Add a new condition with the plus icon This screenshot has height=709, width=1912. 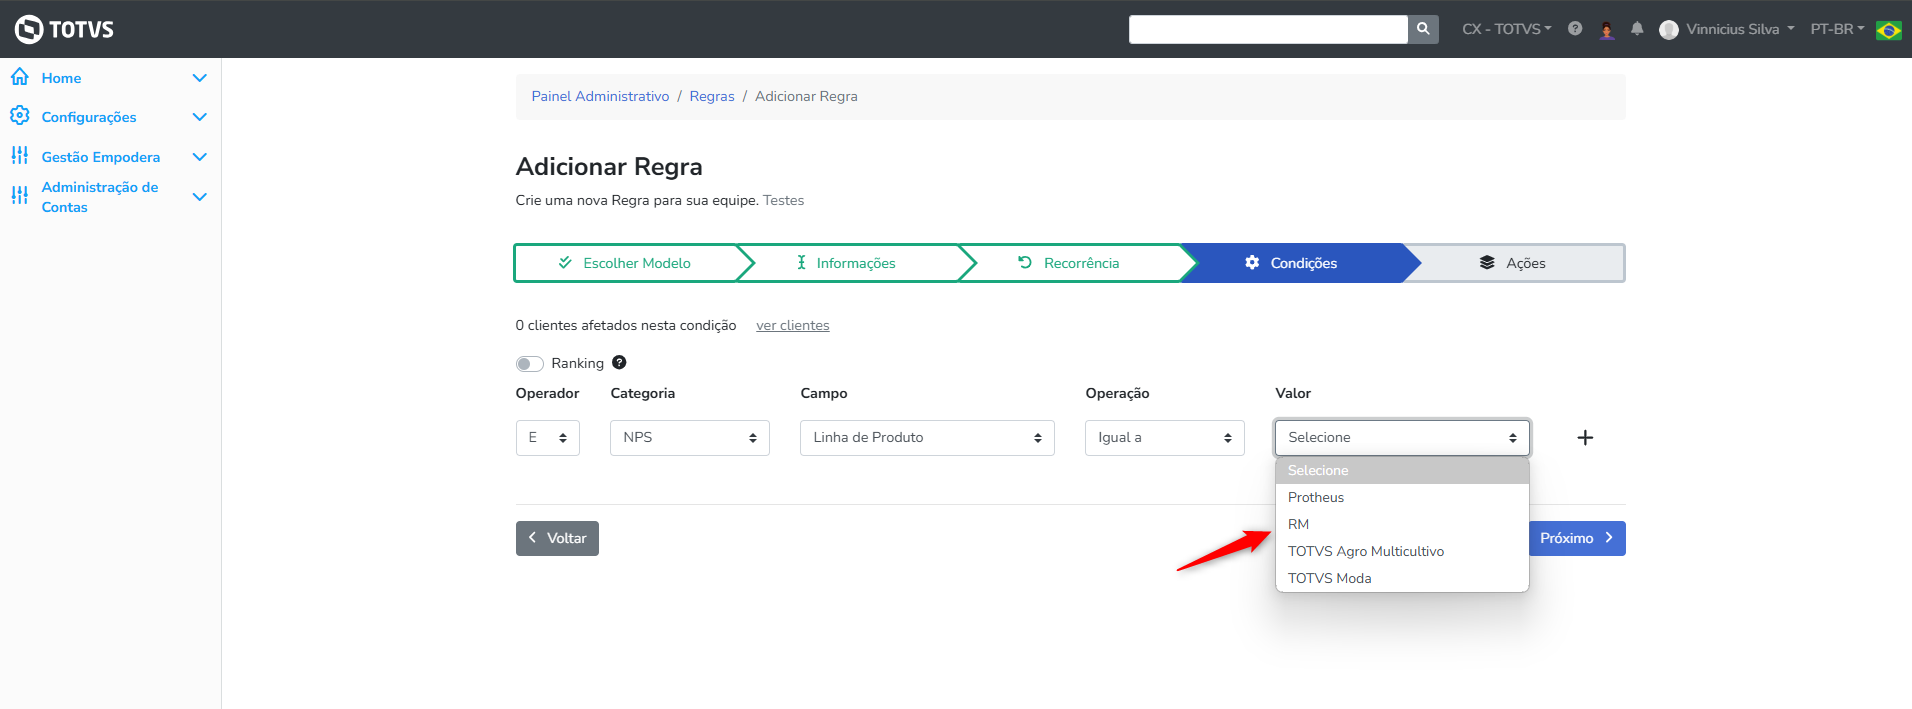pyautogui.click(x=1585, y=437)
